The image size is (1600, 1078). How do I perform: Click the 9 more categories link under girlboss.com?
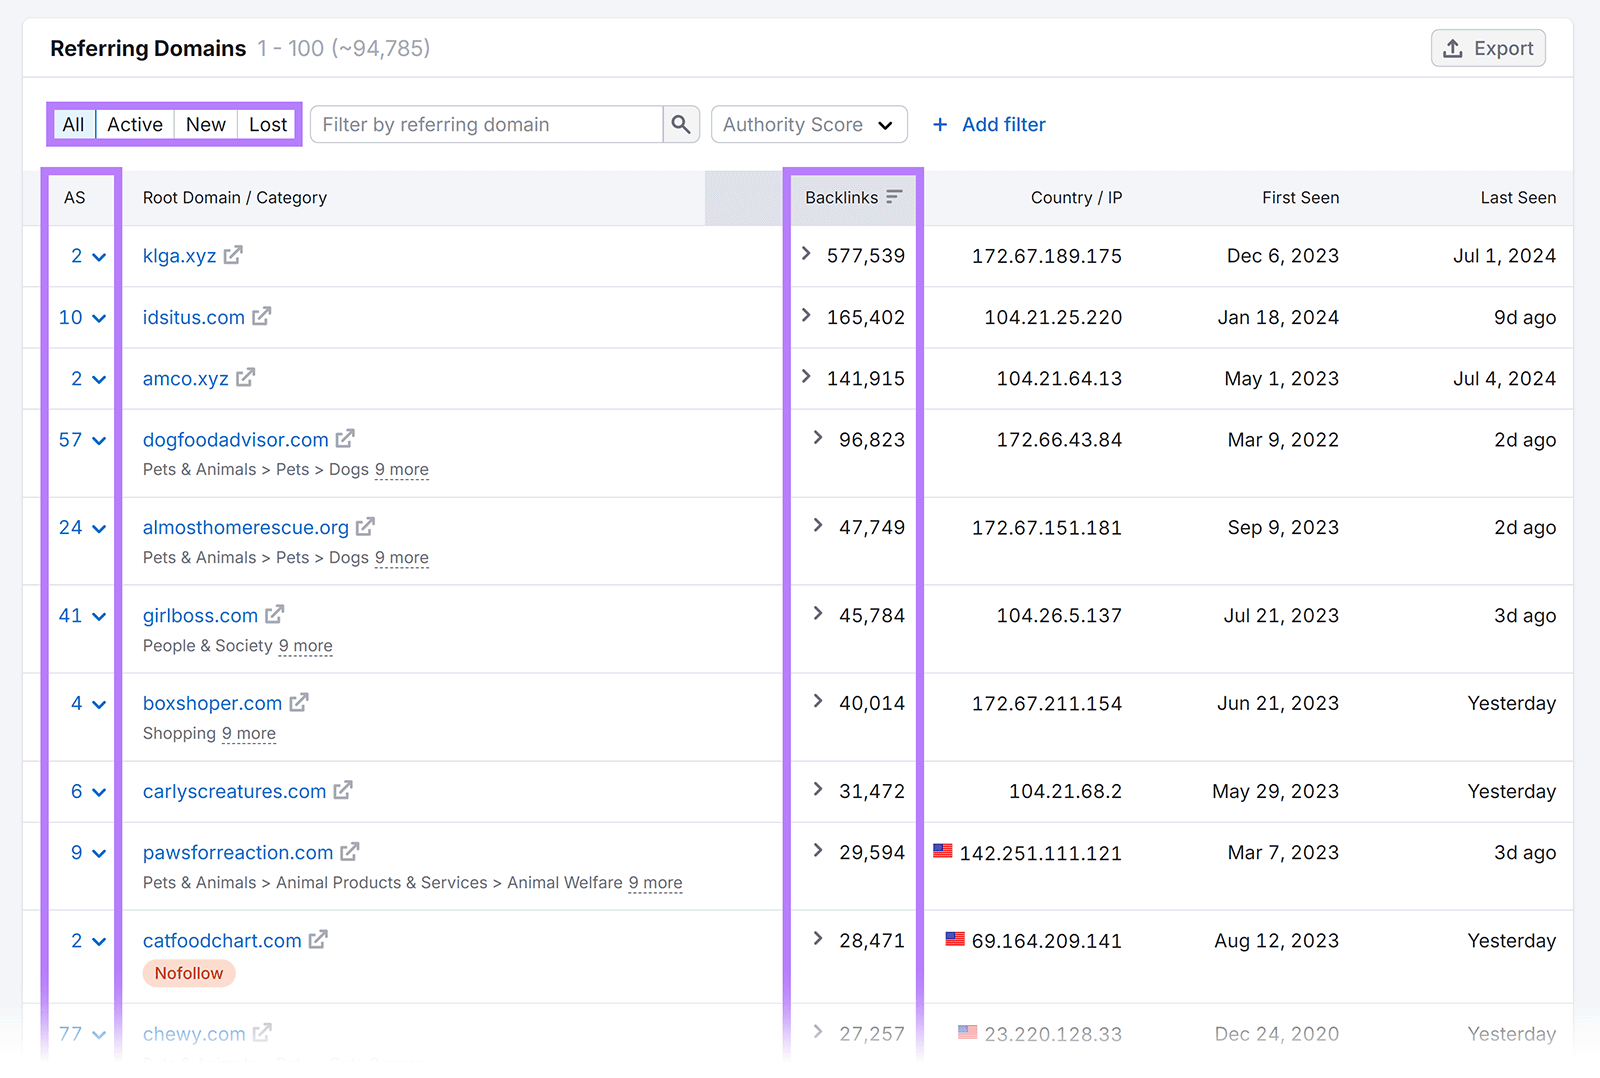[305, 646]
